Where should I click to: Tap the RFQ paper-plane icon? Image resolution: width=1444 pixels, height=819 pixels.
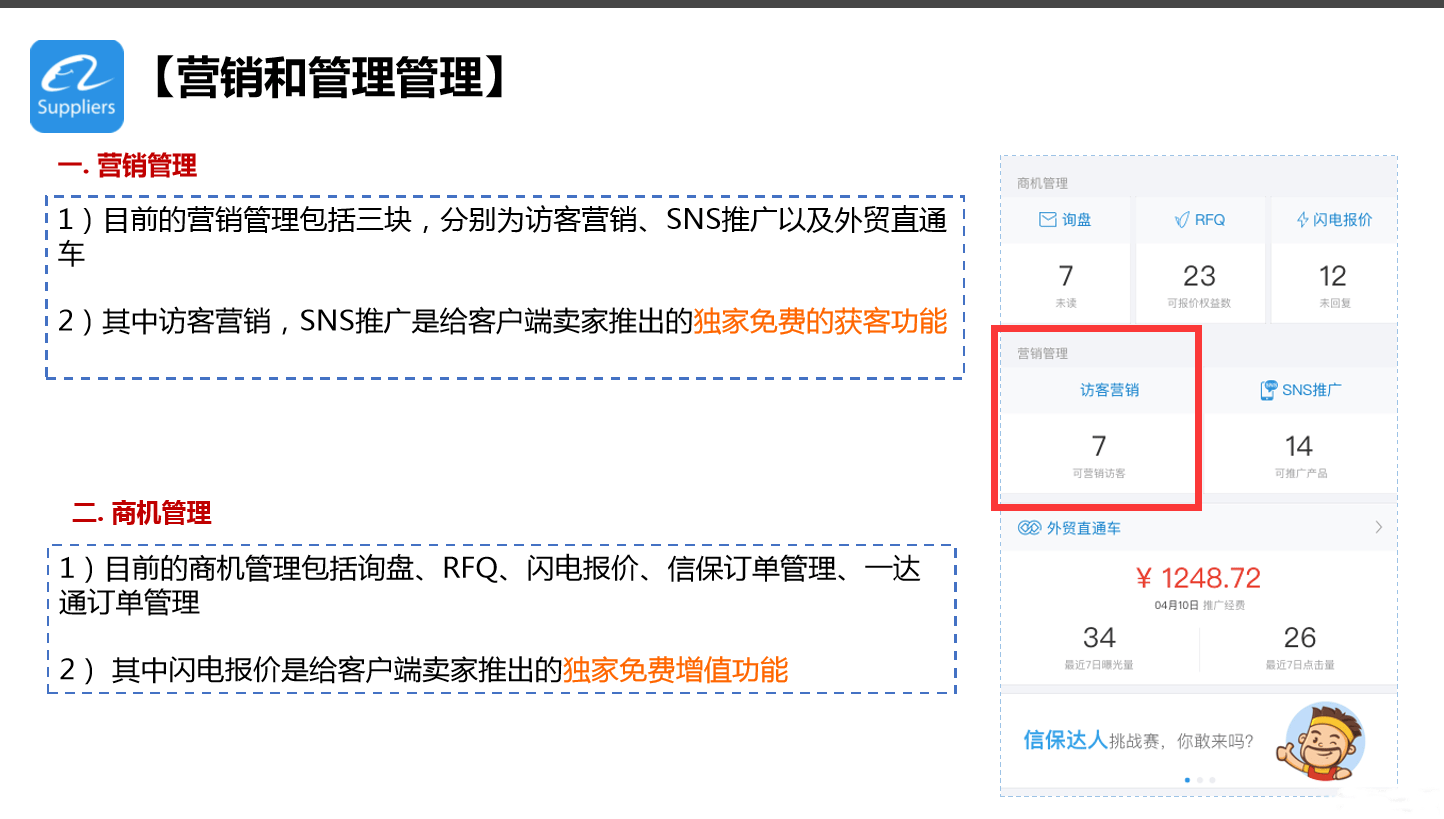click(x=1182, y=220)
